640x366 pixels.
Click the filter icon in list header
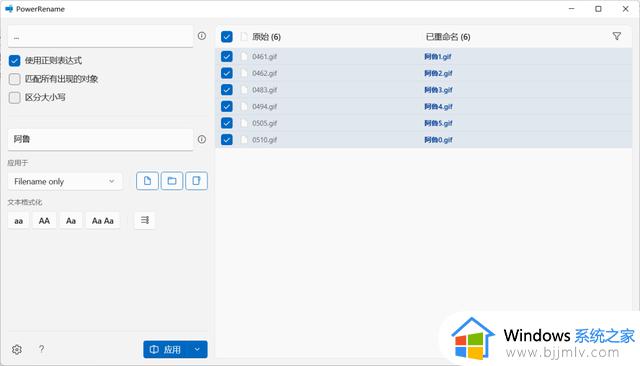[x=617, y=36]
